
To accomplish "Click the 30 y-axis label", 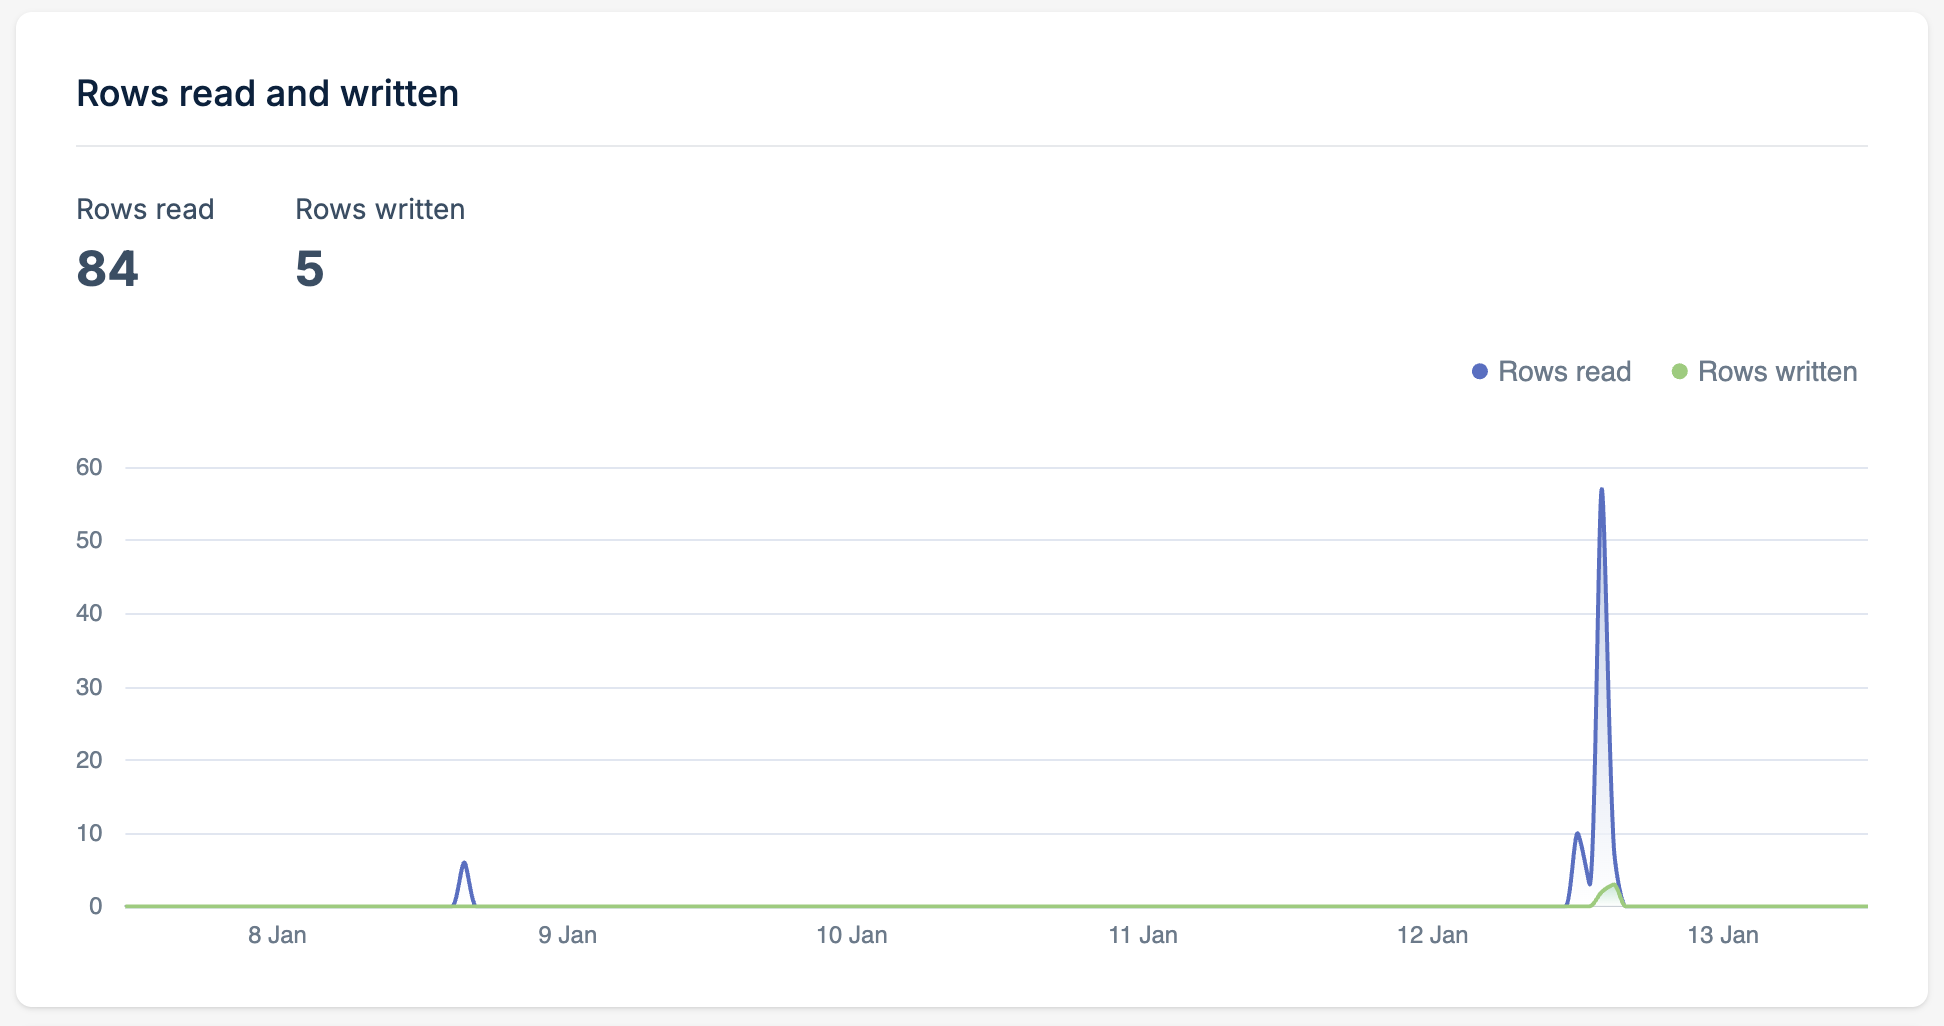I will click(89, 687).
